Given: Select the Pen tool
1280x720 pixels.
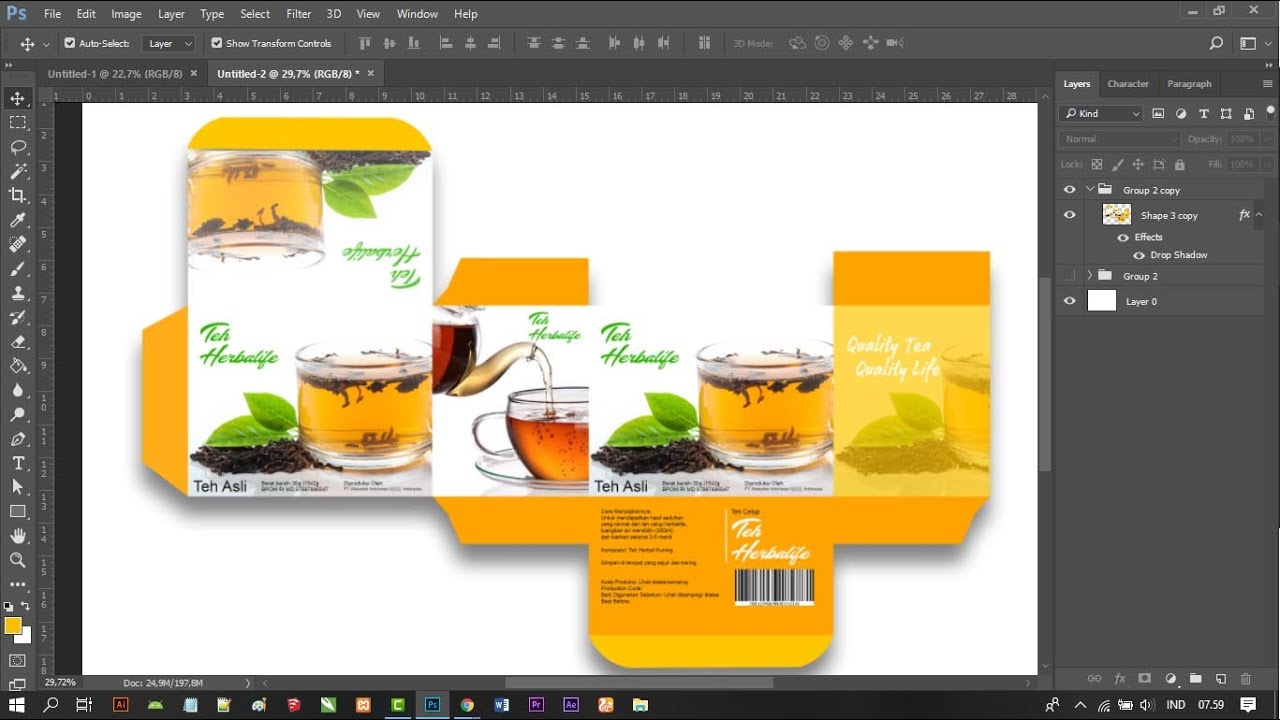Looking at the screenshot, I should 17,439.
